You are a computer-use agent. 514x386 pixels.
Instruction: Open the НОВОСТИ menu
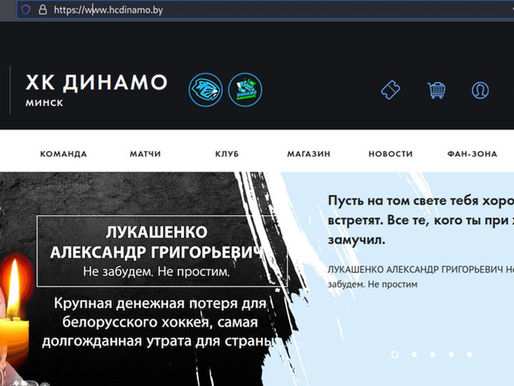pos(390,154)
